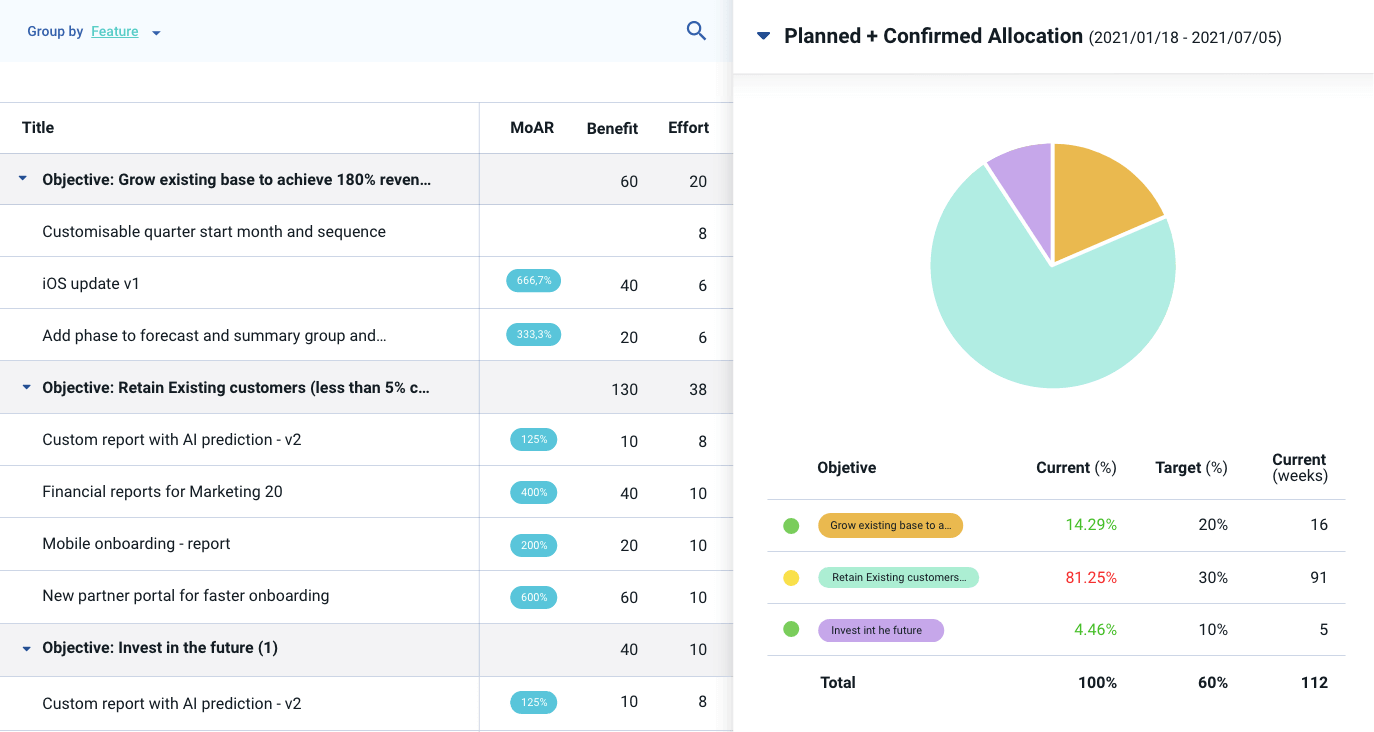
Task: Click the 333,3% MoAR badge
Action: point(533,334)
